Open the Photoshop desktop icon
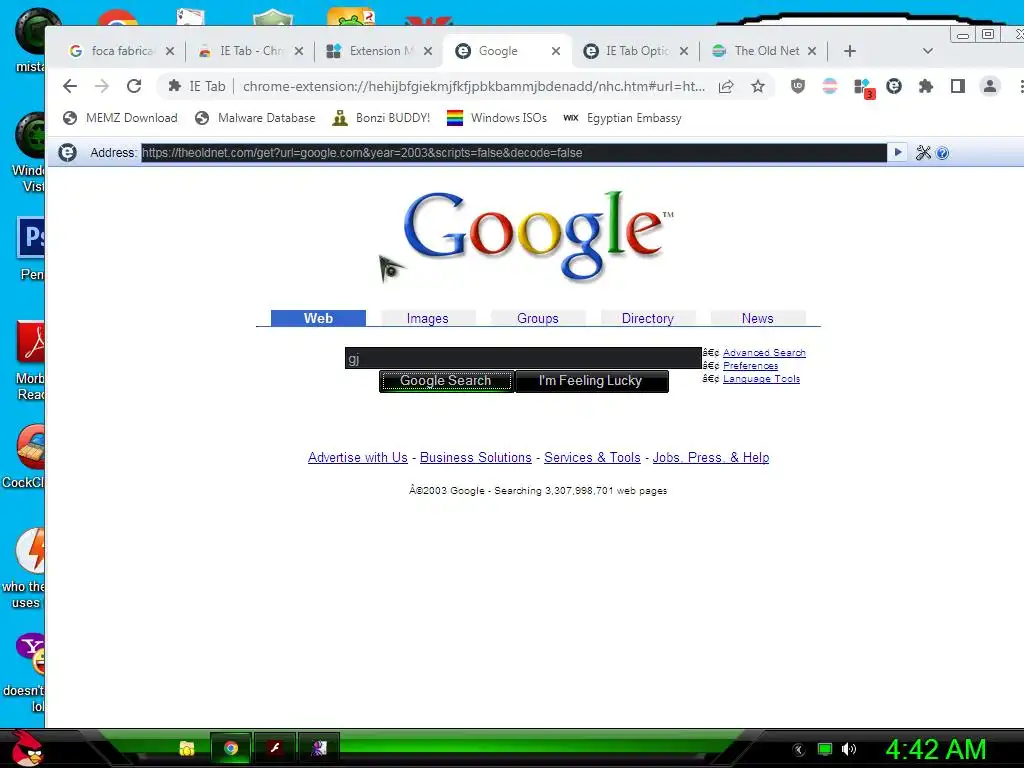The width and height of the screenshot is (1024, 768). pyautogui.click(x=30, y=236)
